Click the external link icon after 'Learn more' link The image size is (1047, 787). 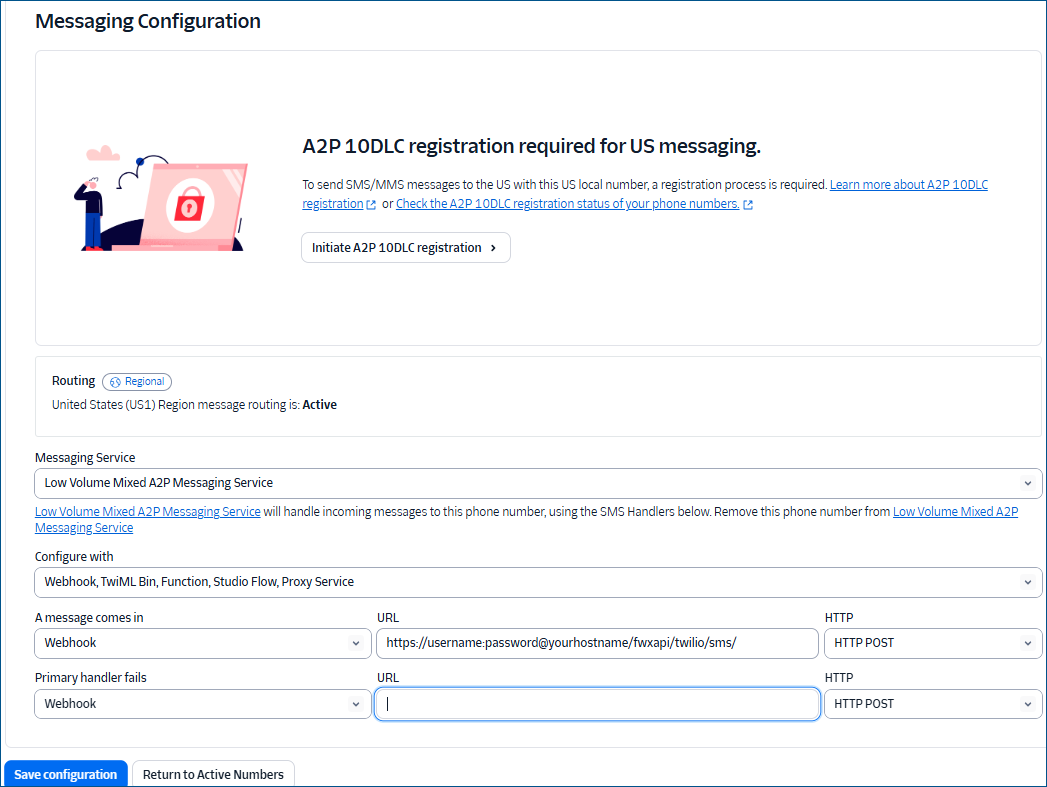click(x=371, y=204)
